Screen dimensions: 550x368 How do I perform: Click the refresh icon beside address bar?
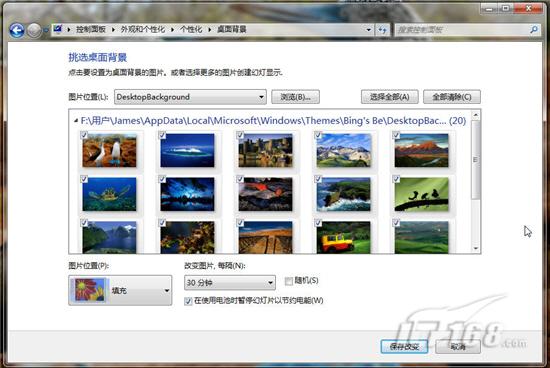point(382,30)
